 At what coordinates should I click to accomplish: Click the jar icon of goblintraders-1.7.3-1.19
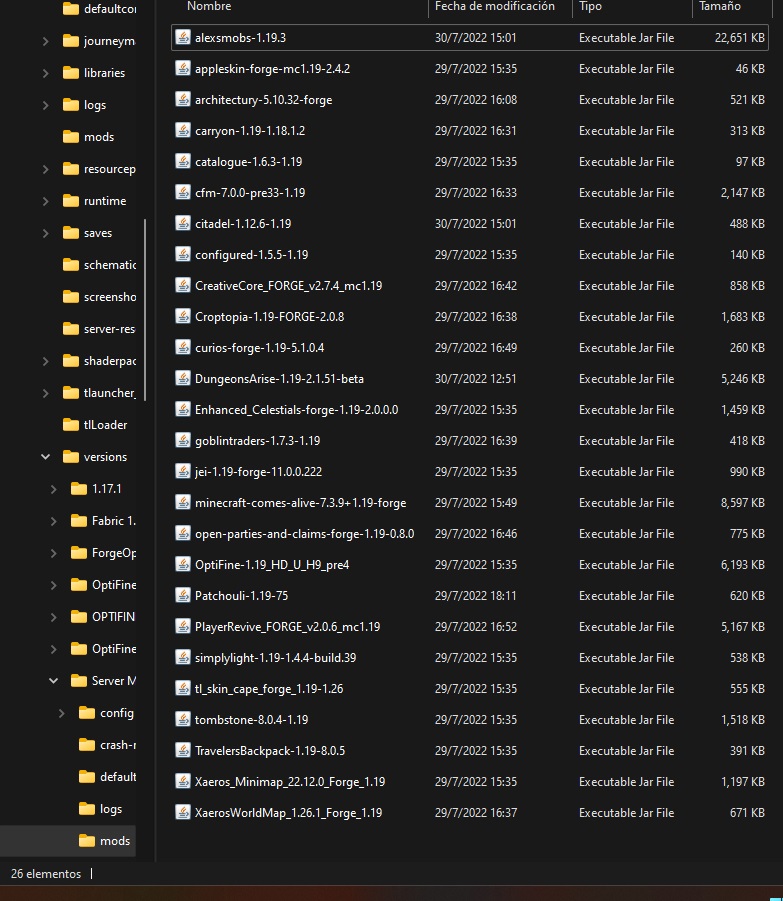point(183,441)
